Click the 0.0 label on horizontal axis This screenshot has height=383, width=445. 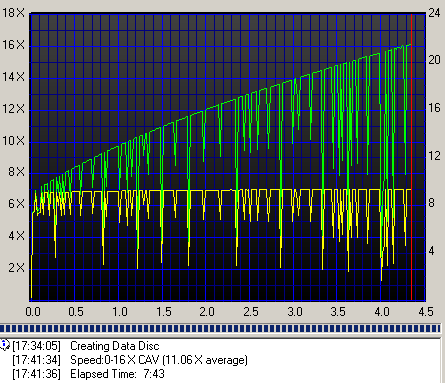(x=33, y=312)
